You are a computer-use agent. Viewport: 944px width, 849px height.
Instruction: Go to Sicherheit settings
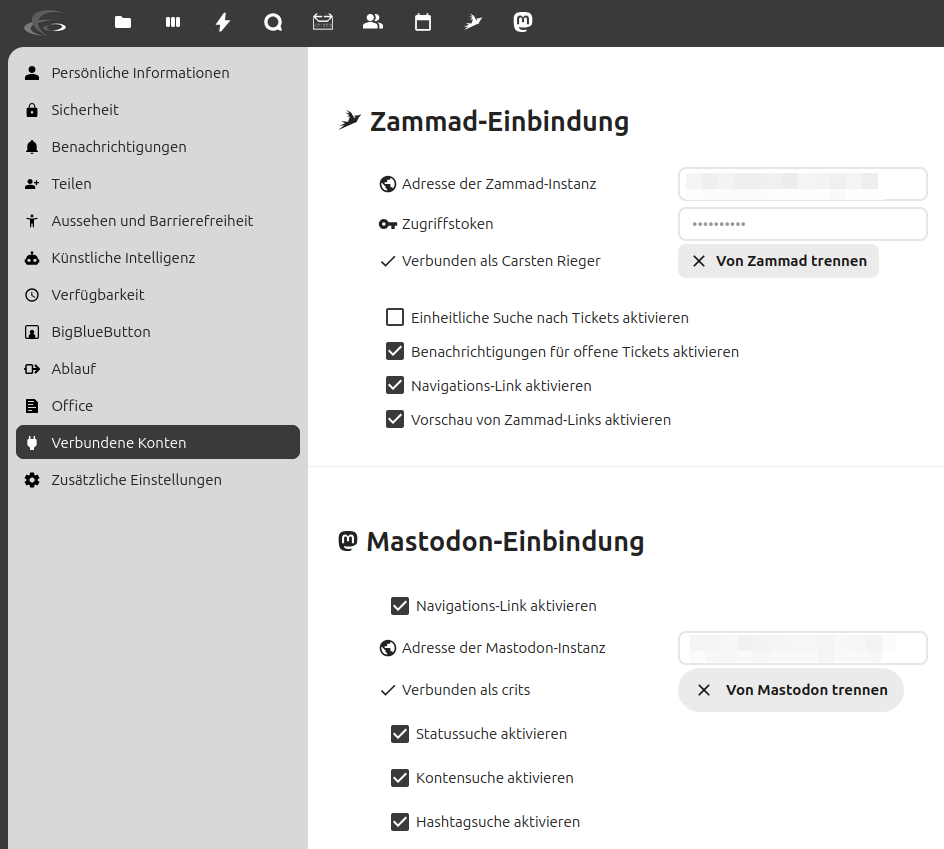[158, 110]
